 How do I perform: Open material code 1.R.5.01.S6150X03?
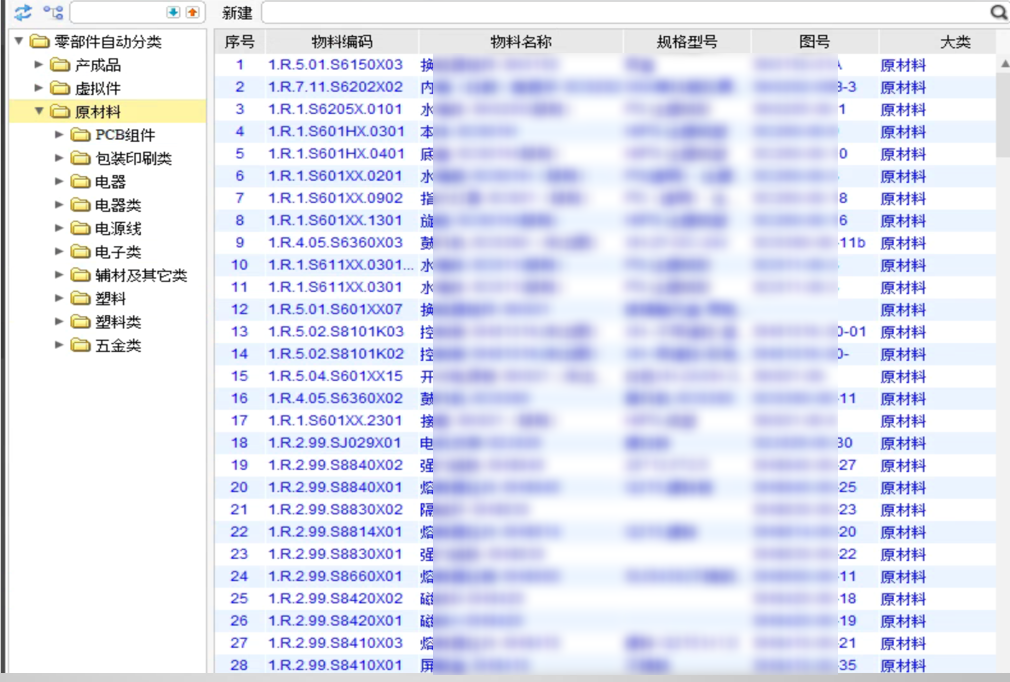335,64
